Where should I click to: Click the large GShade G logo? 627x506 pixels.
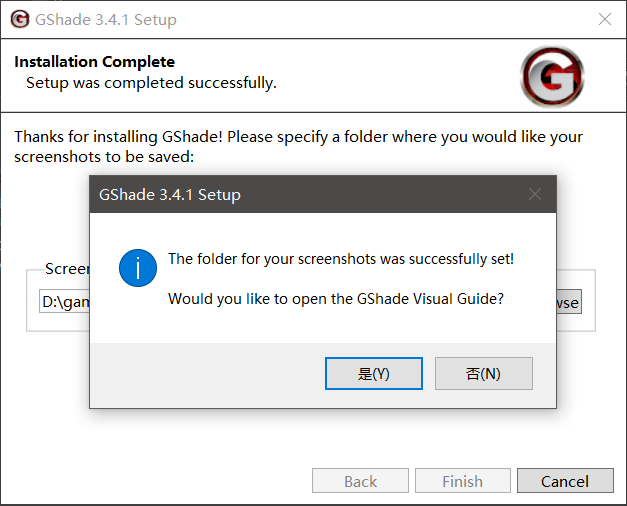[x=552, y=76]
